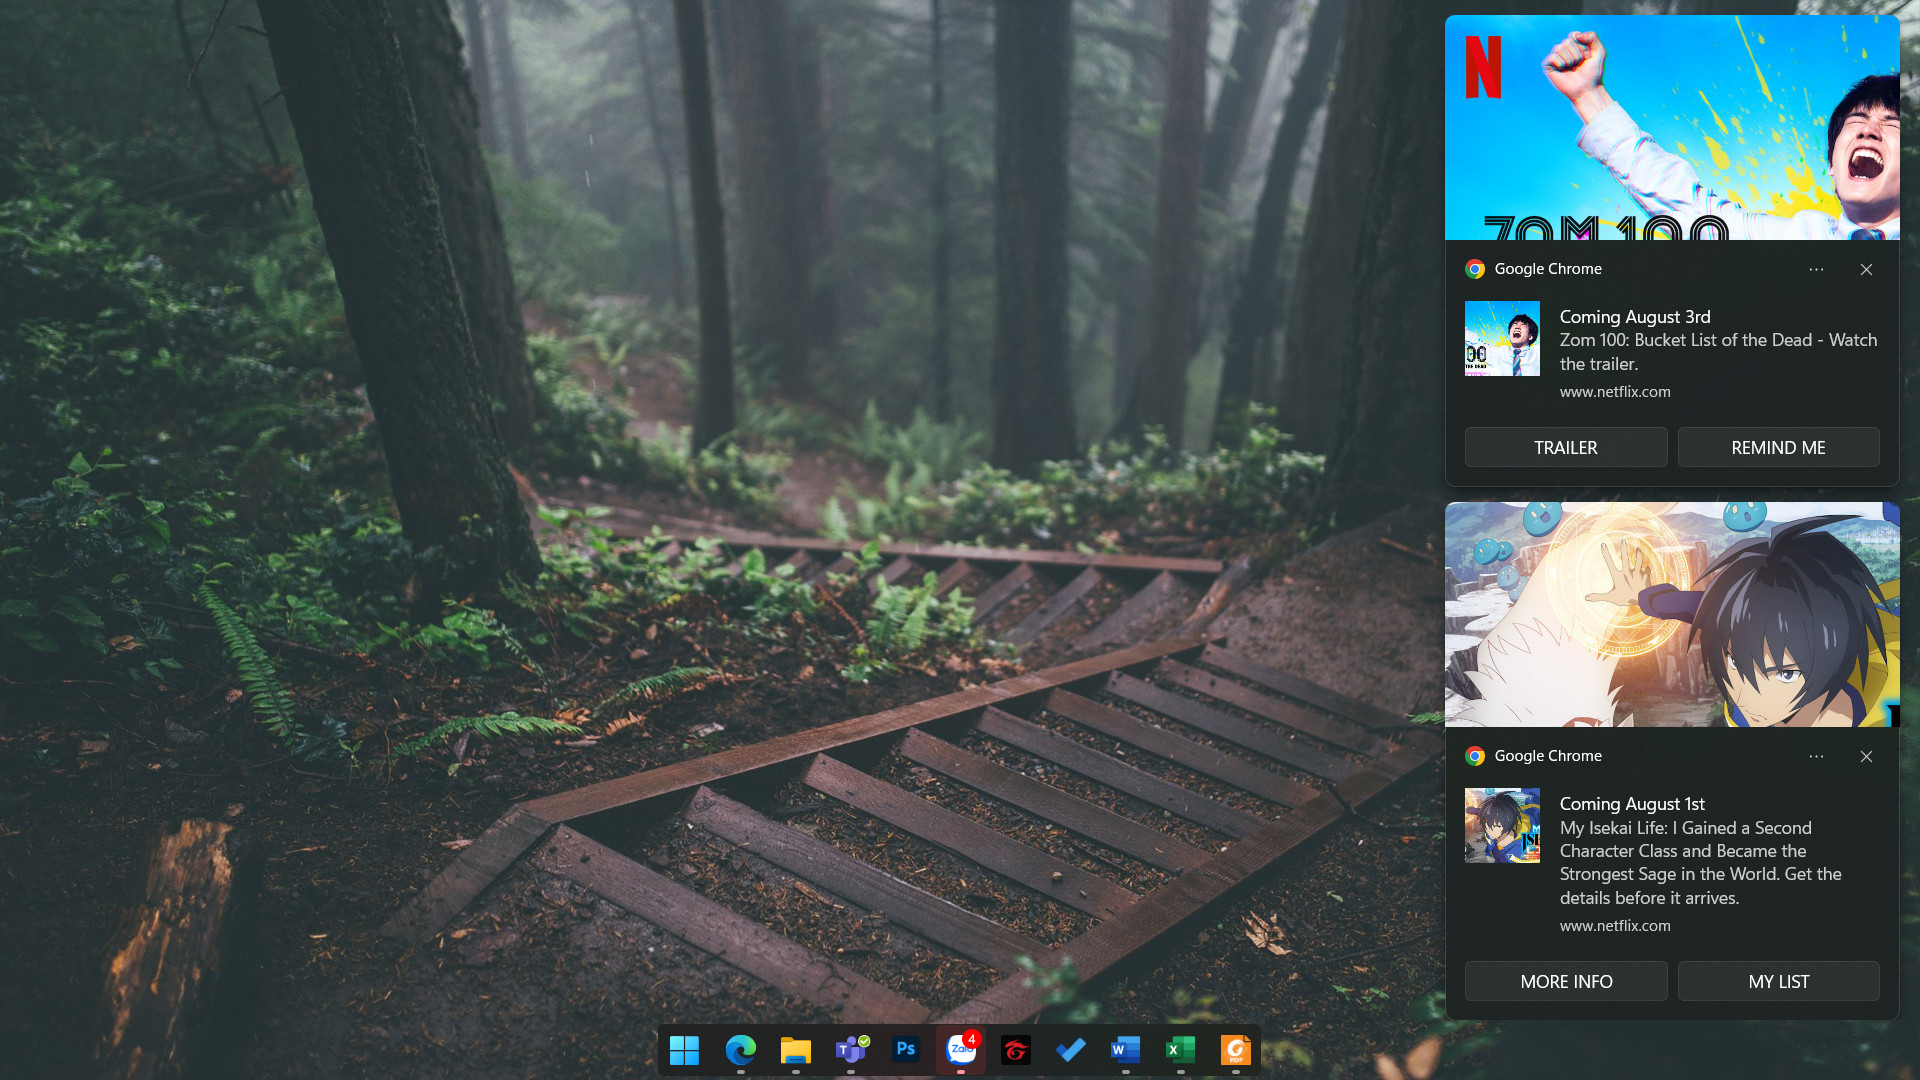Add Isekai Life via MY LIST button
1920x1080 pixels.
[1778, 982]
